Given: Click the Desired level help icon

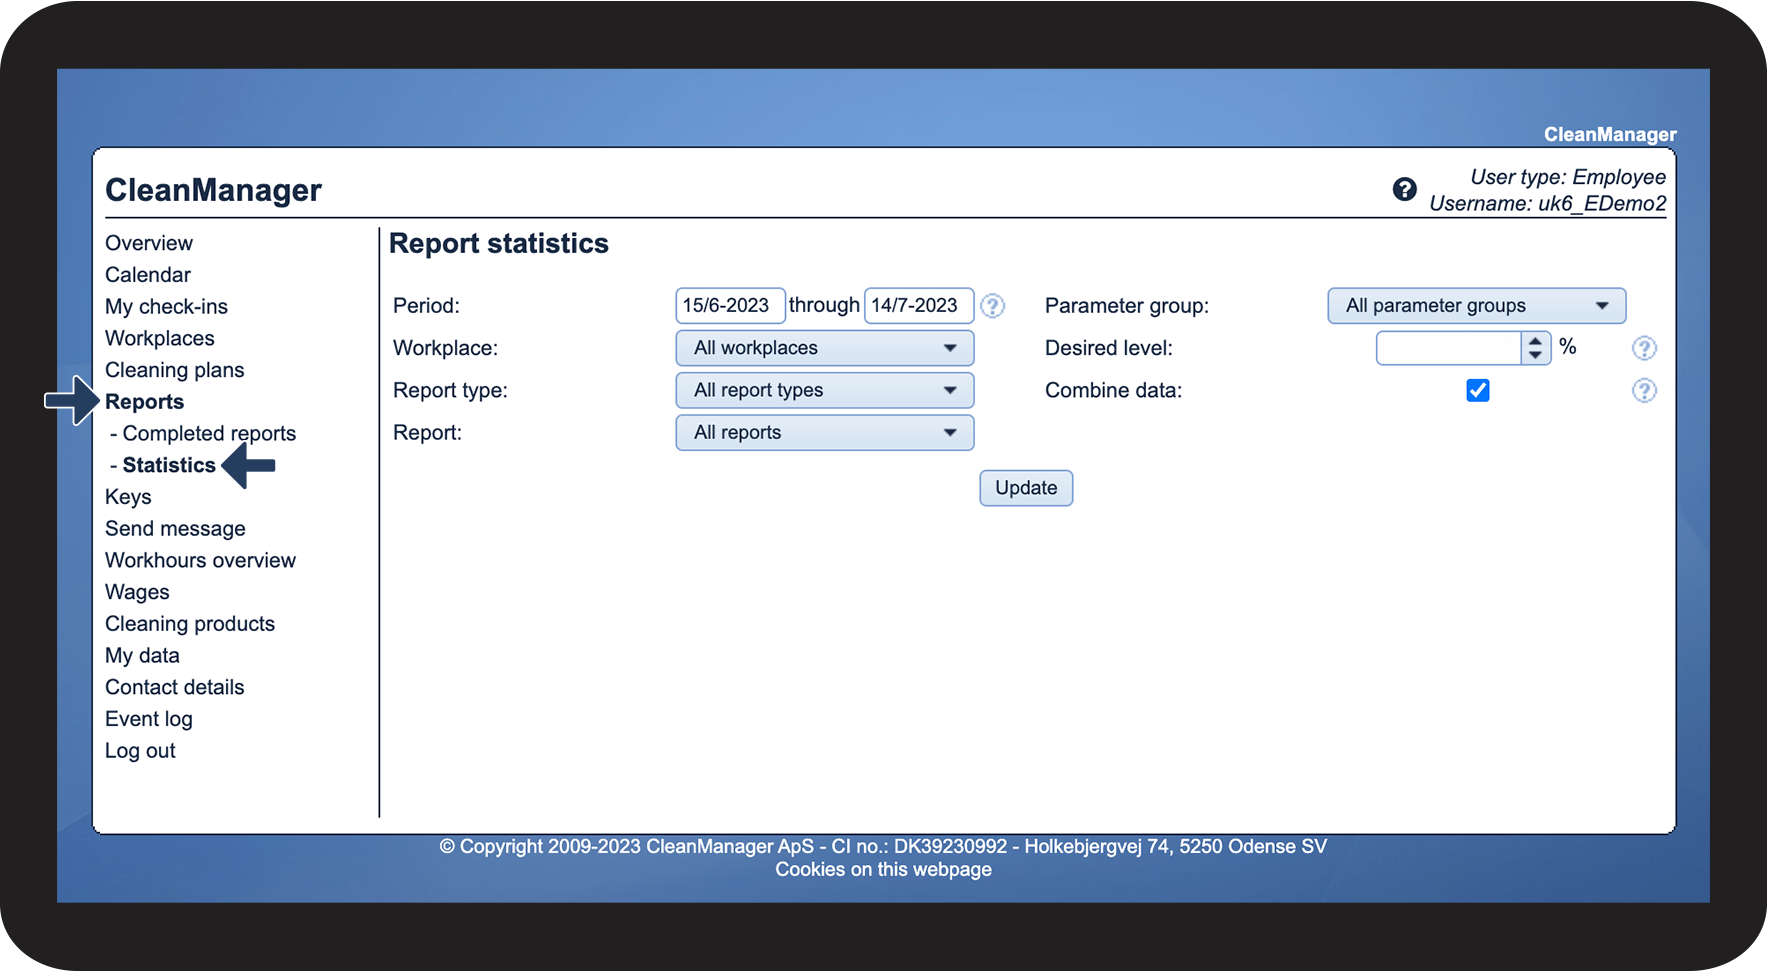Looking at the screenshot, I should (1644, 348).
